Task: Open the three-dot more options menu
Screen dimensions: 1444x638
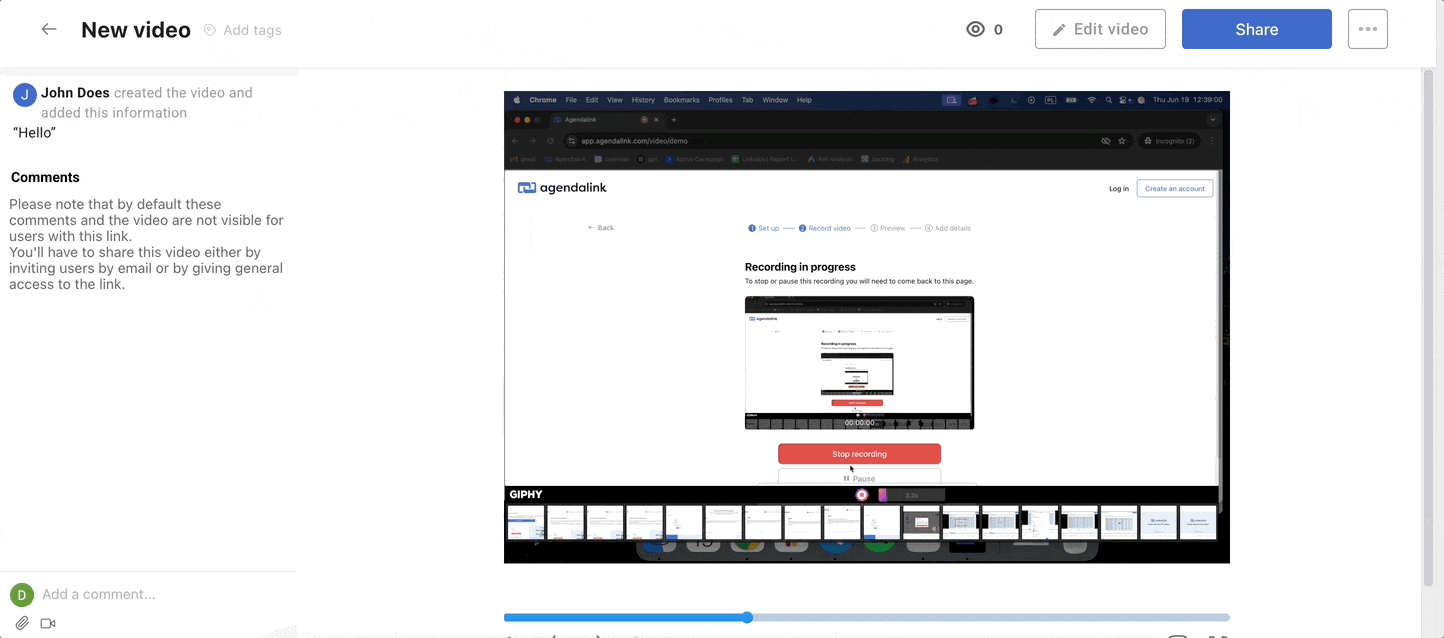Action: pyautogui.click(x=1367, y=29)
